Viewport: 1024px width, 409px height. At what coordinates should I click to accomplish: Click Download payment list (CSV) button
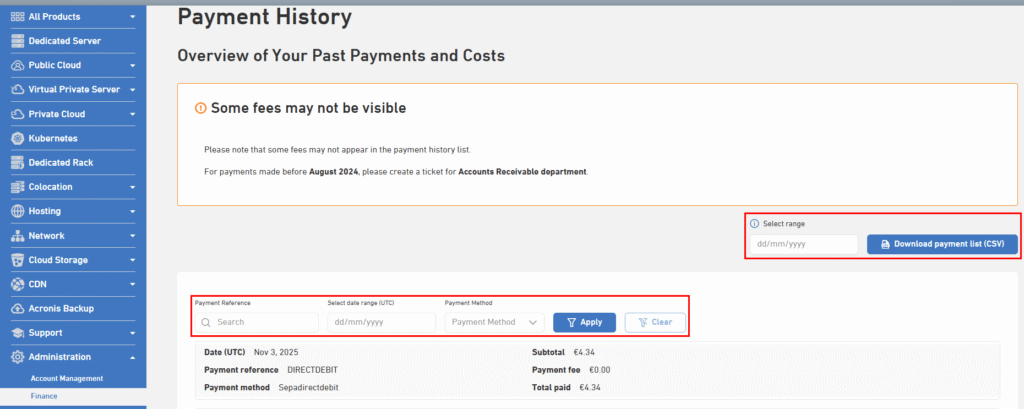(x=941, y=244)
